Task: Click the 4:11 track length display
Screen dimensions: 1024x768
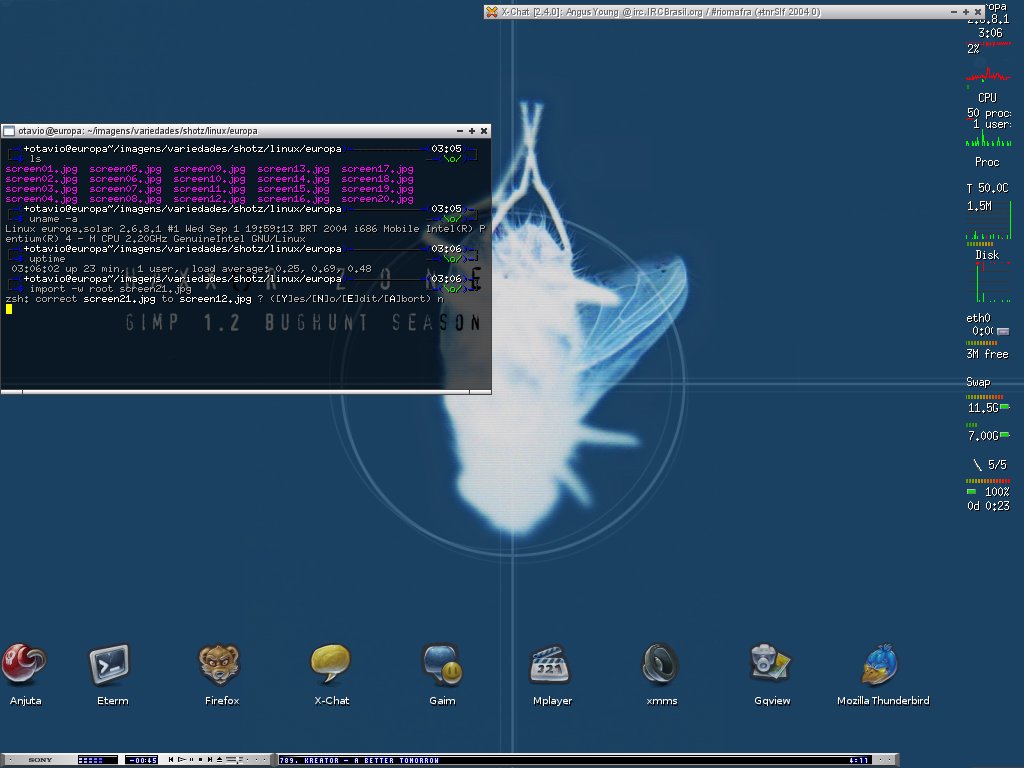Action: tap(859, 760)
